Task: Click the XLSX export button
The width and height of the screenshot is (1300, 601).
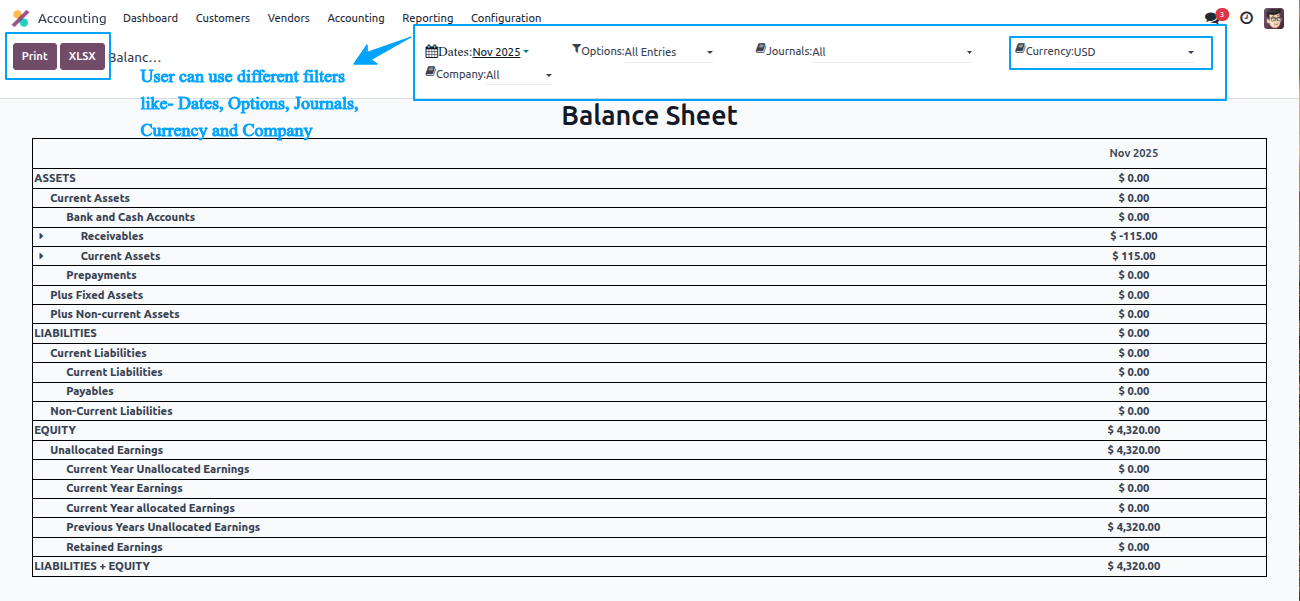Action: 82,56
